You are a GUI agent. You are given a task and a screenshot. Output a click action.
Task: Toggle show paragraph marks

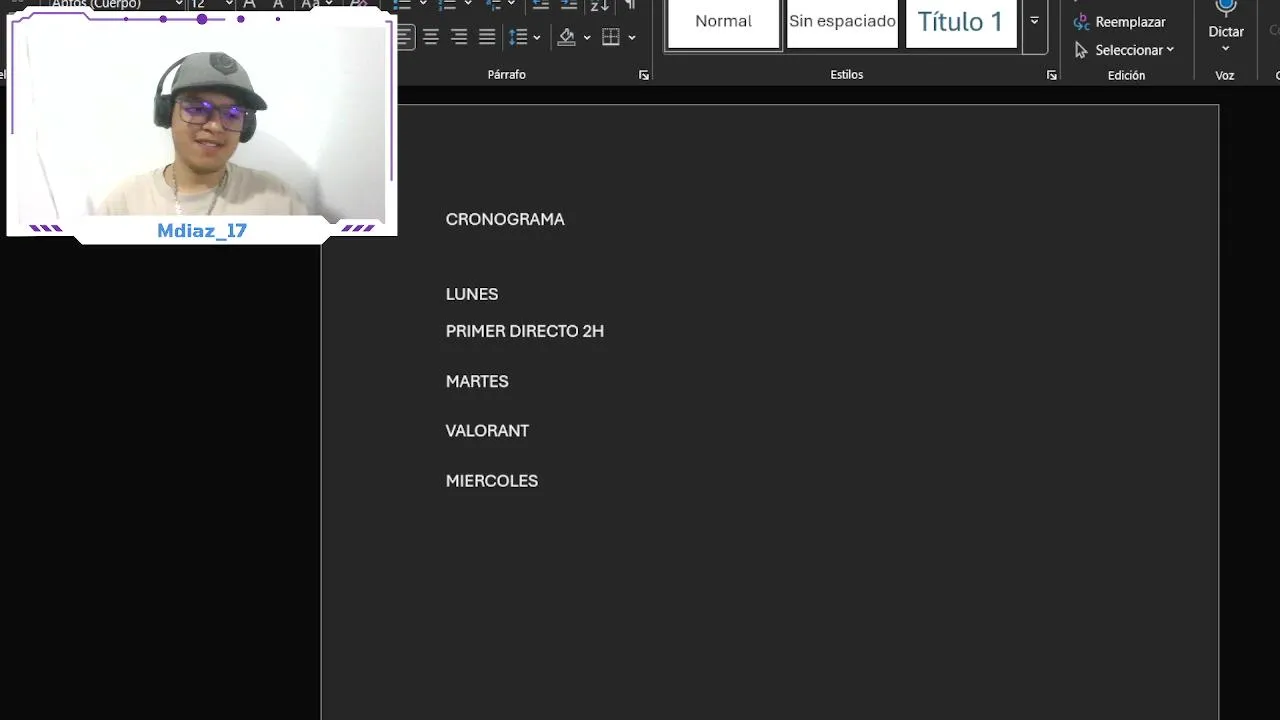click(x=630, y=5)
